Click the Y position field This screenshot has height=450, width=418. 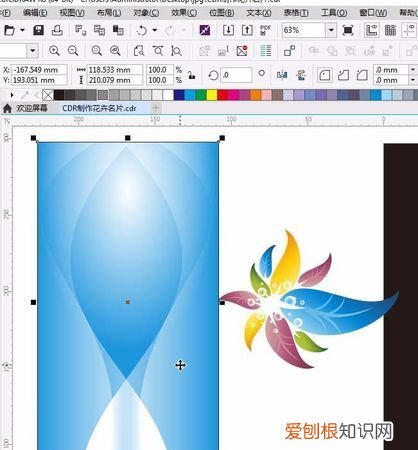[39, 80]
